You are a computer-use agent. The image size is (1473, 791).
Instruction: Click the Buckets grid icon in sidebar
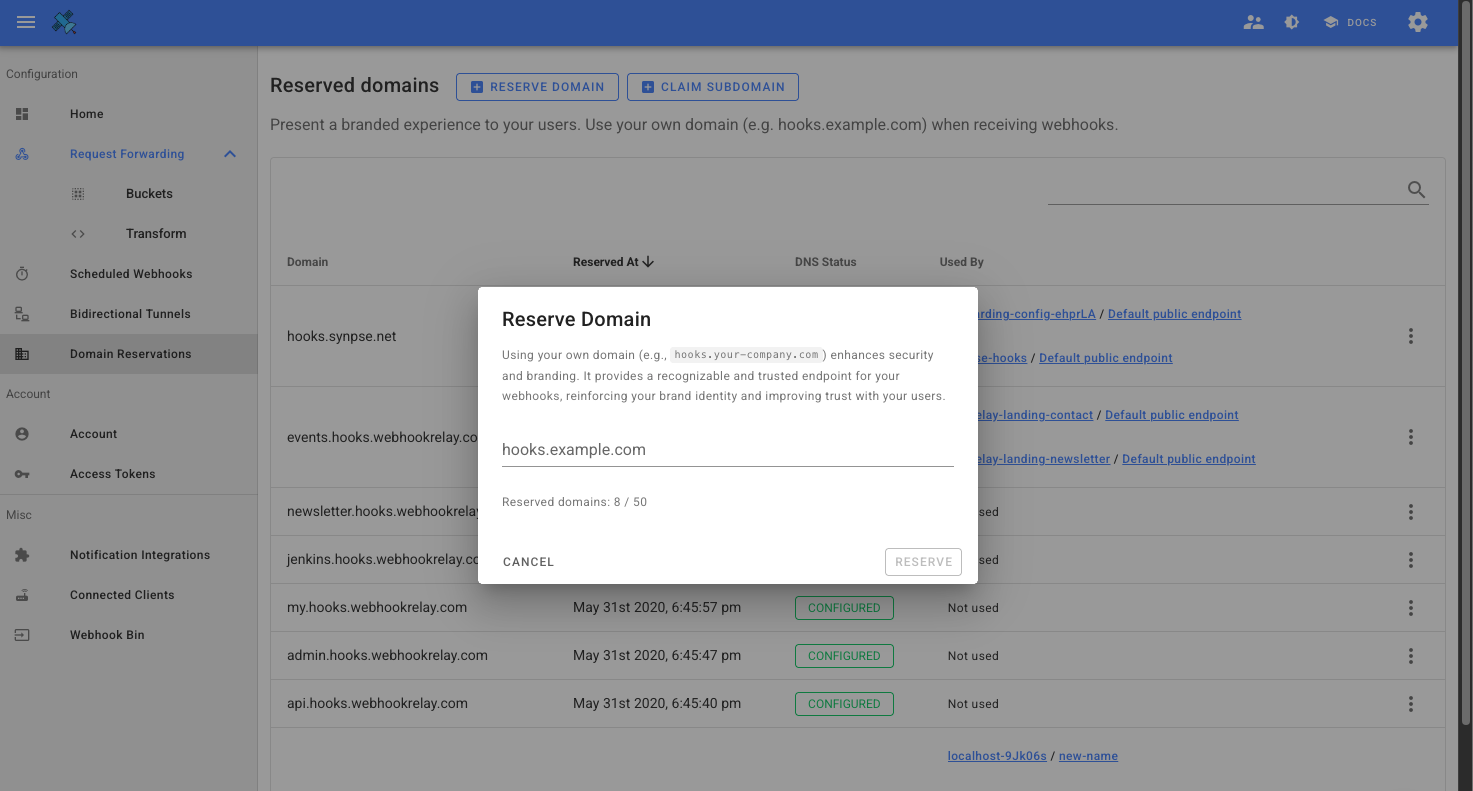coord(78,193)
